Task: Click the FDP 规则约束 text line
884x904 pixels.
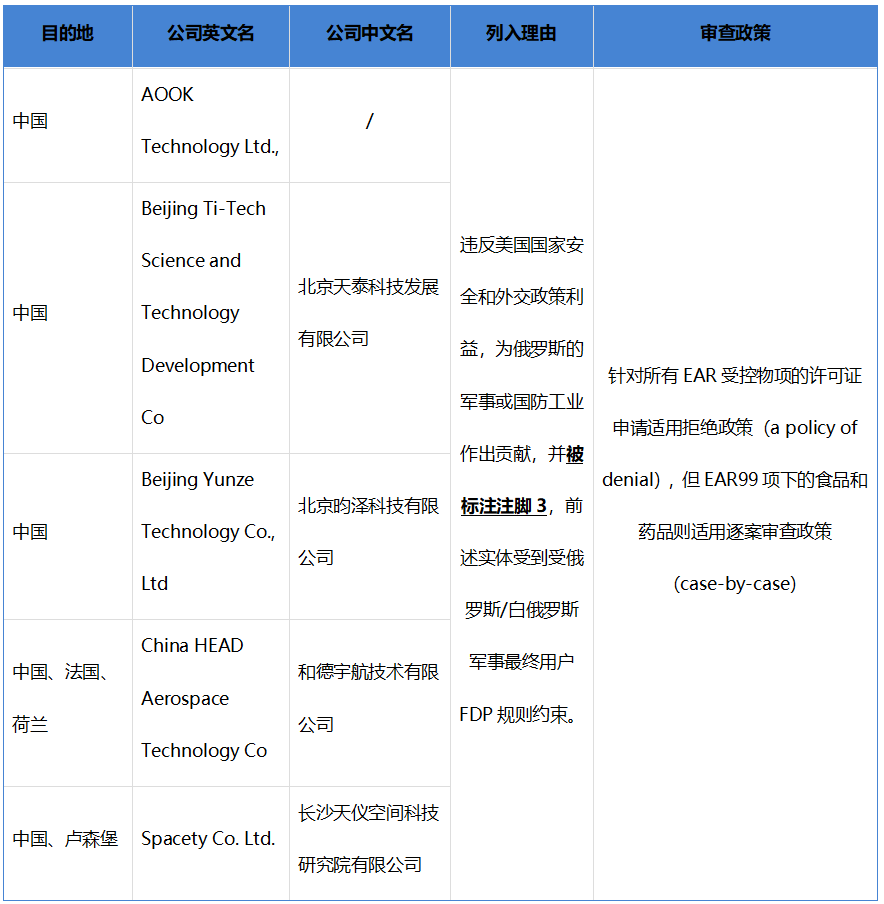Action: tap(520, 715)
